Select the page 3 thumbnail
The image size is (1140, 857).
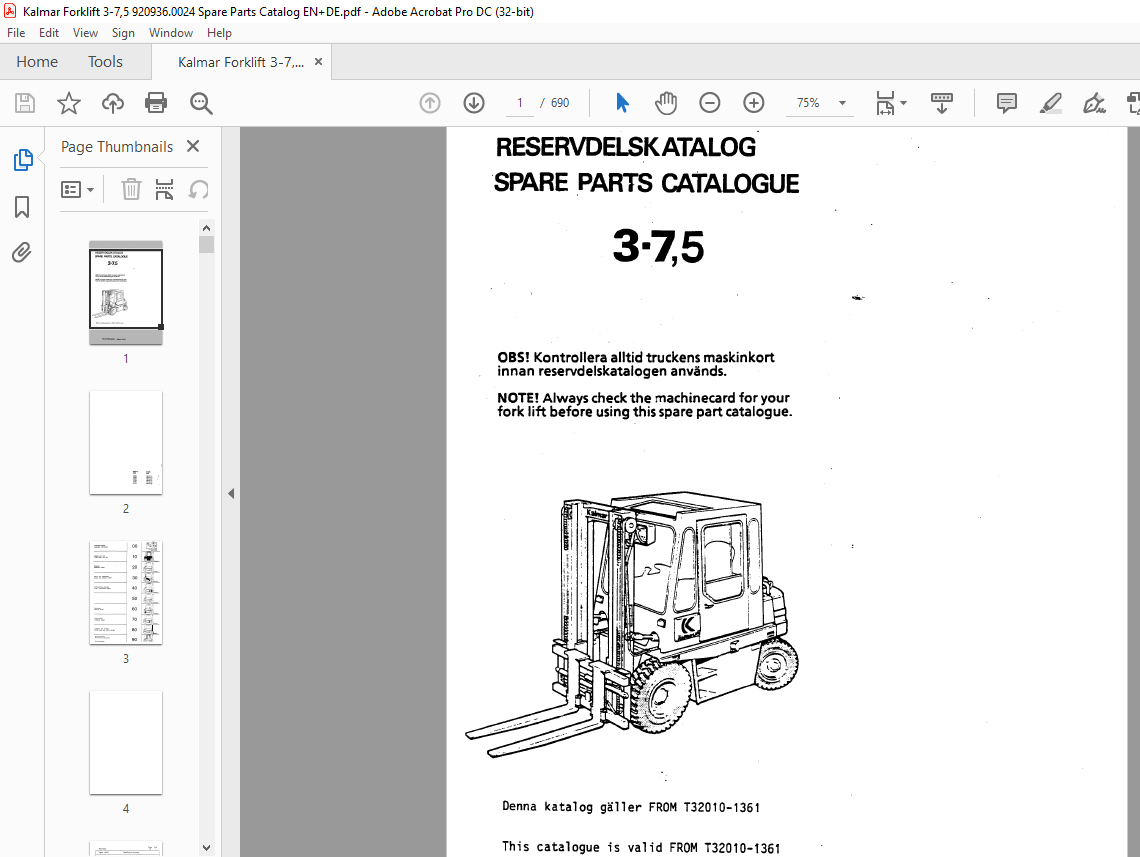click(x=126, y=592)
